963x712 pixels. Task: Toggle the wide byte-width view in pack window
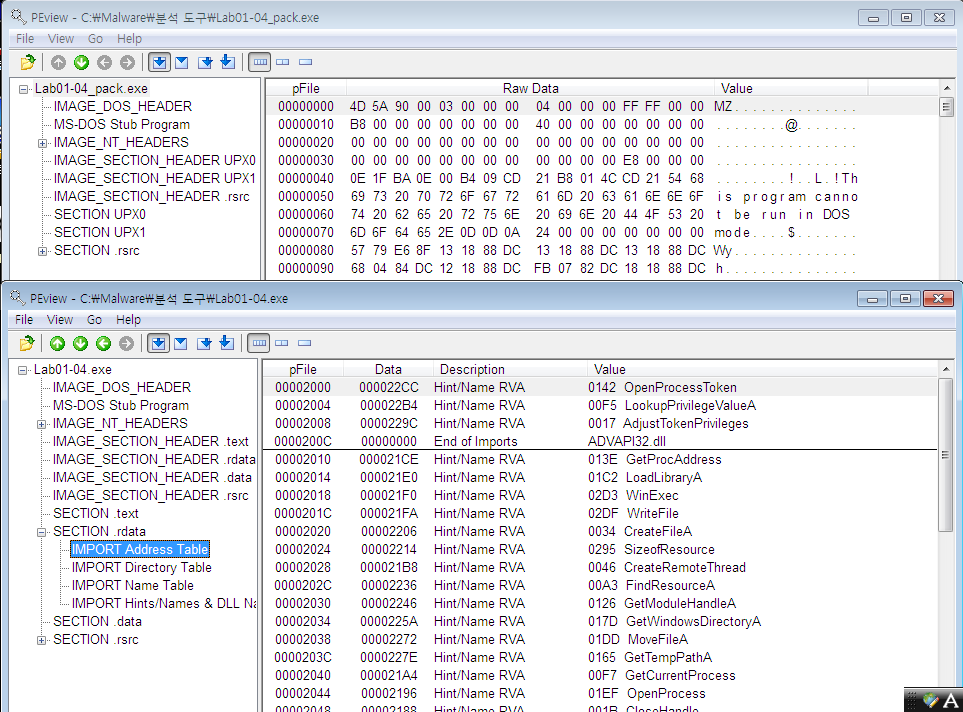[260, 62]
